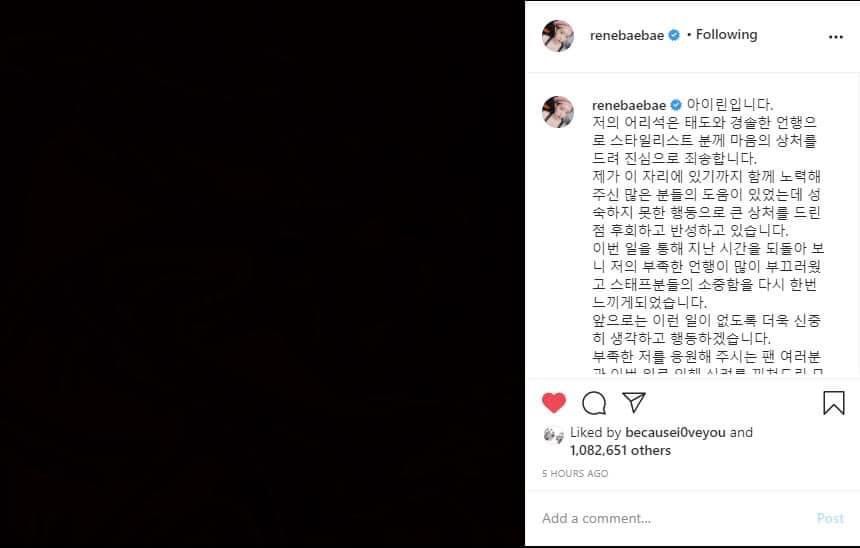Open becausei0veyou liker profile

point(675,432)
